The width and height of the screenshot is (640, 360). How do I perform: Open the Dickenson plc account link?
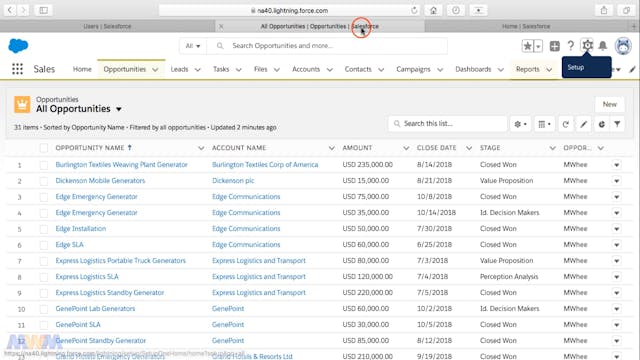coord(233,181)
